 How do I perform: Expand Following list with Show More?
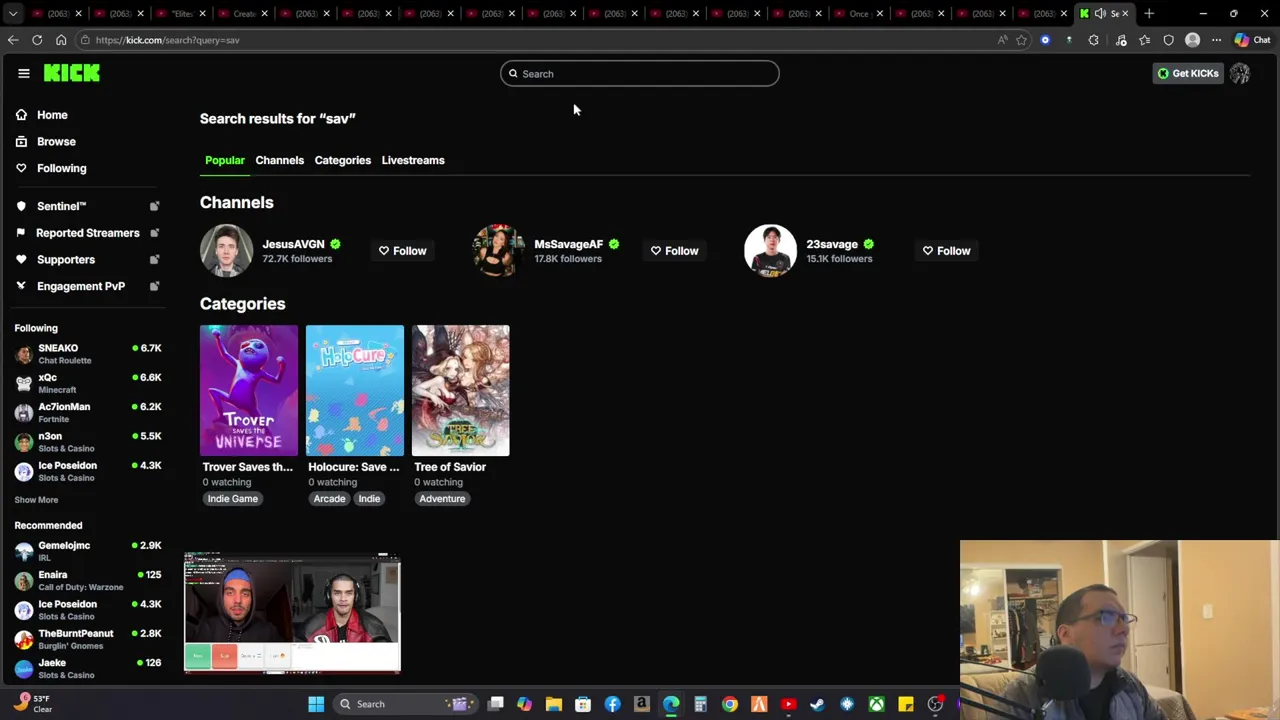pyautogui.click(x=36, y=500)
